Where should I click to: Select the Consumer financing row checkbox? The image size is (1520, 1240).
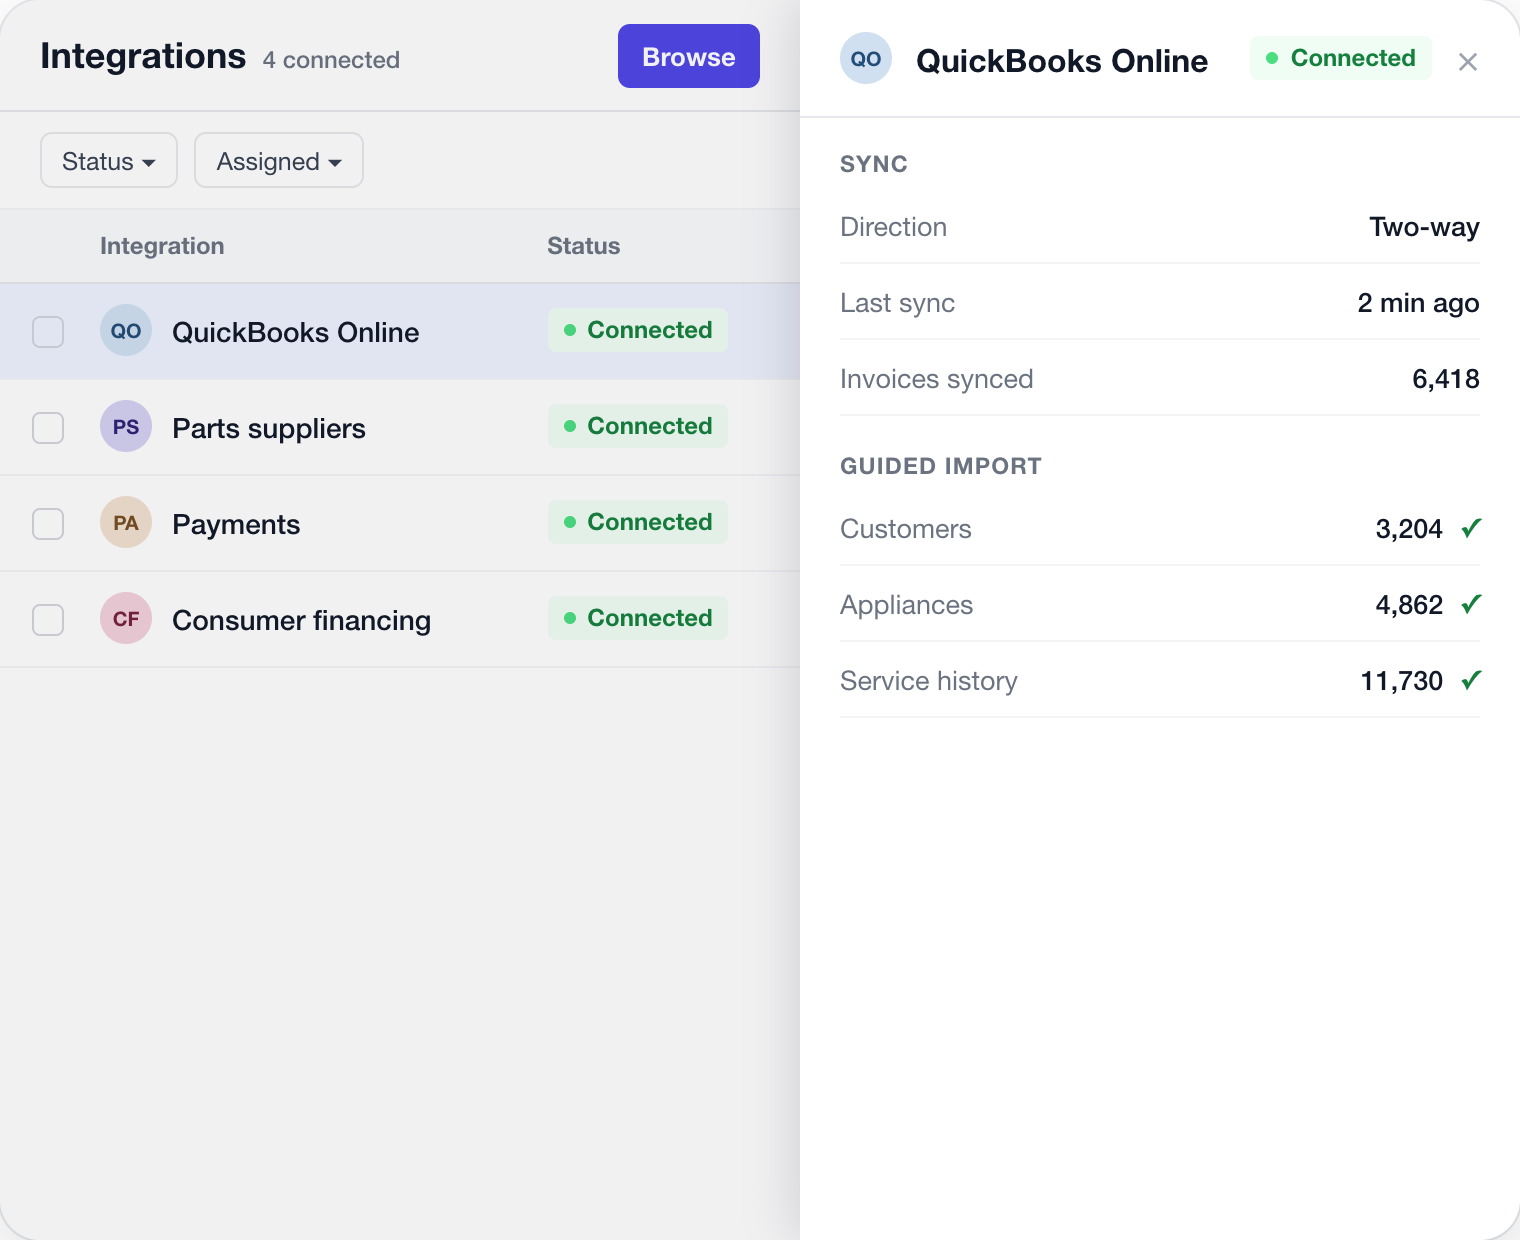click(48, 620)
